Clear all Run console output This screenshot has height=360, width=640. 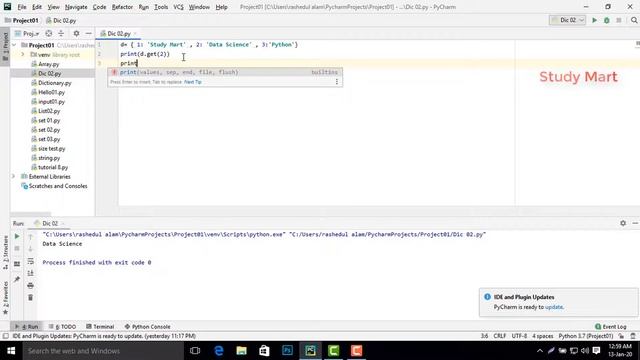tap(30, 298)
